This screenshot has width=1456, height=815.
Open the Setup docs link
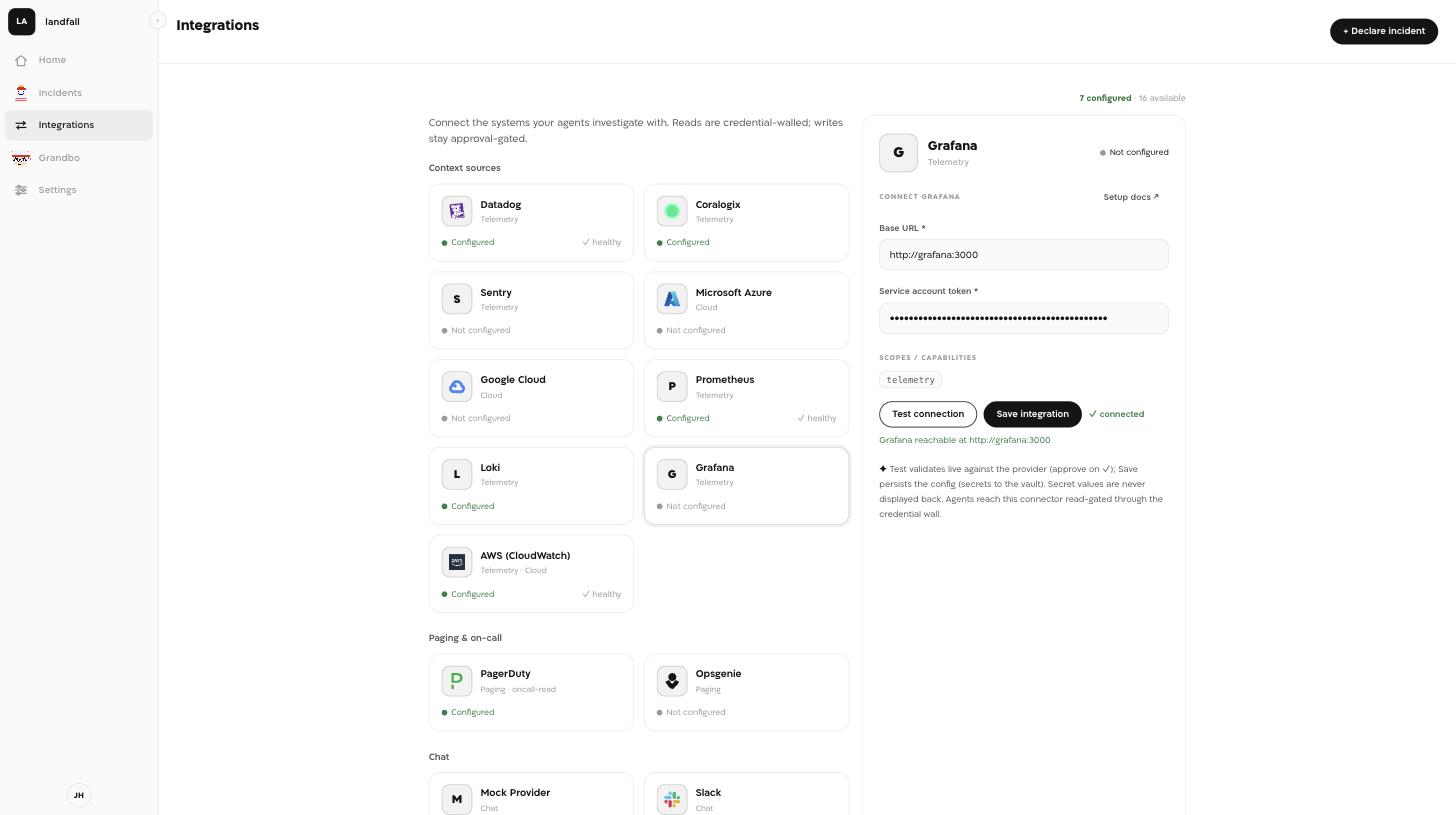1131,197
